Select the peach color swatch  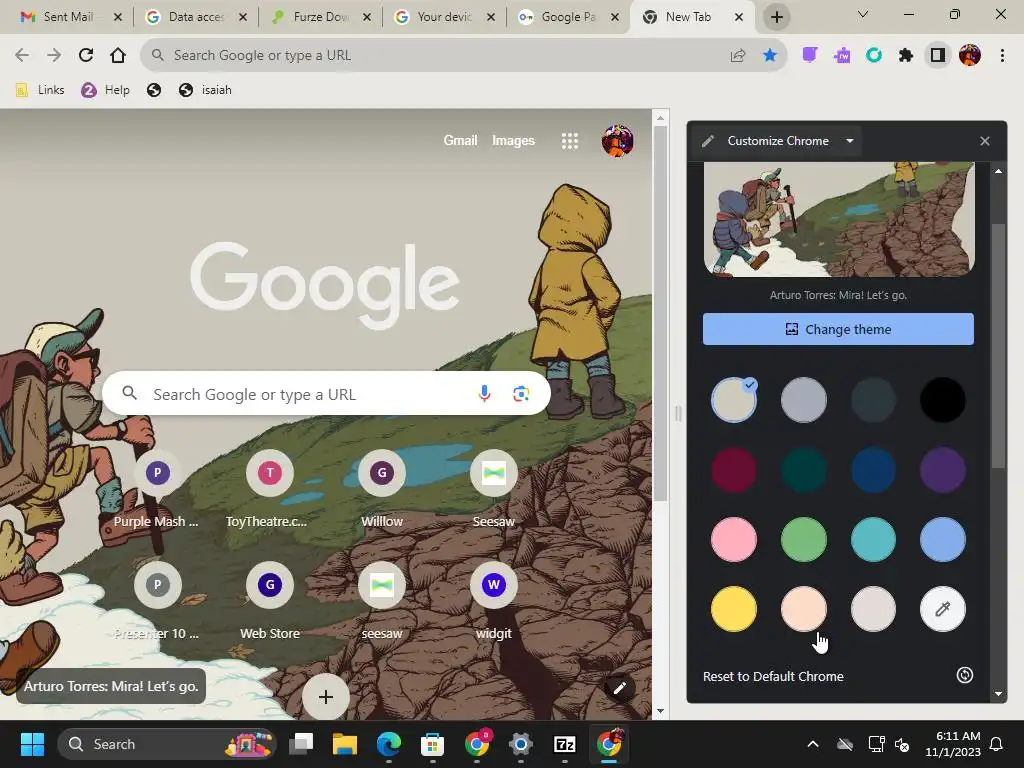point(803,609)
